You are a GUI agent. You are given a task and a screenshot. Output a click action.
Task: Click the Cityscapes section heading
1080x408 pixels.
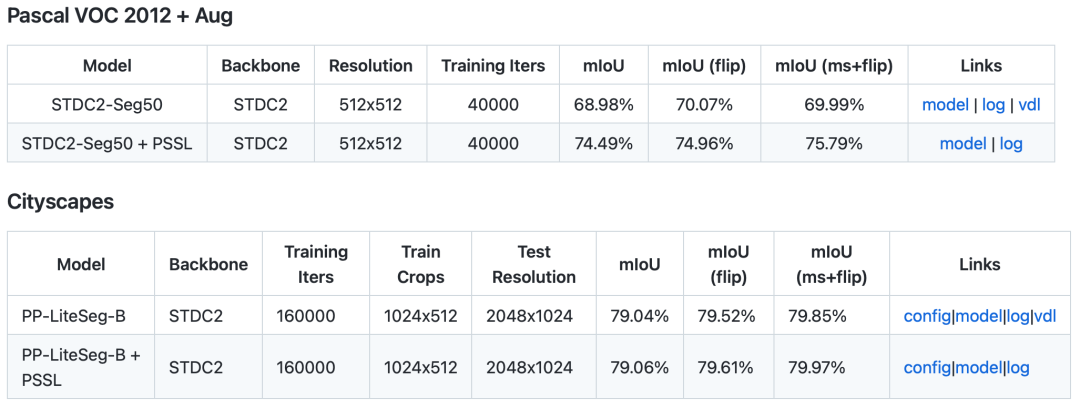(60, 201)
